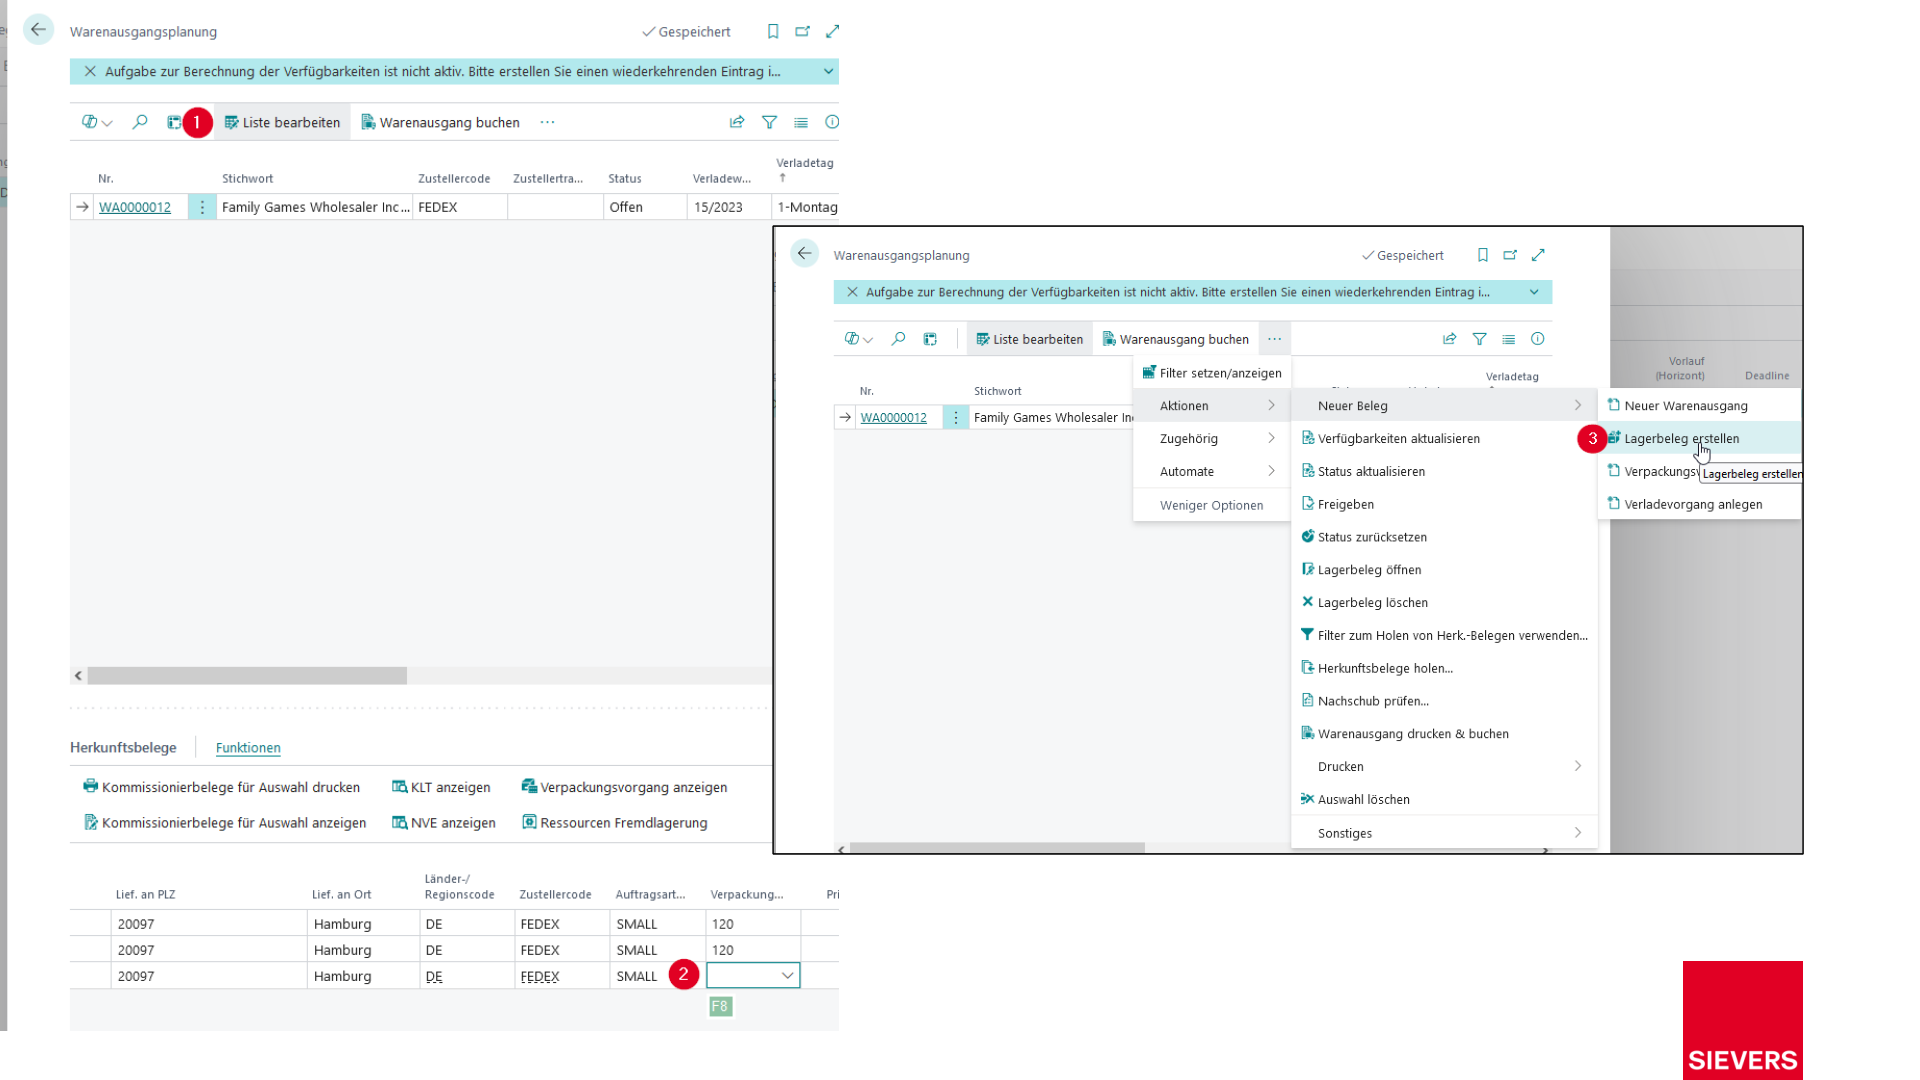The image size is (1920, 1080).
Task: Open the Verpackung dropdown in the third row
Action: 787,976
